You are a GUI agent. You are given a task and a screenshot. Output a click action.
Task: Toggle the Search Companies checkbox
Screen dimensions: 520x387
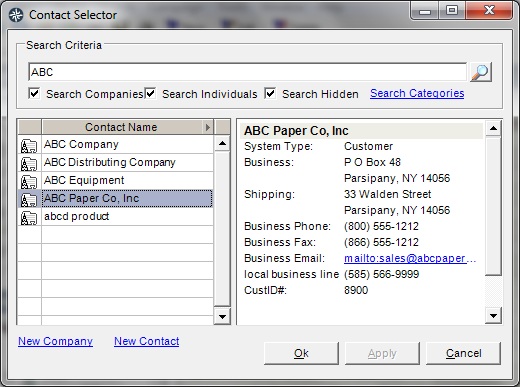tap(34, 93)
